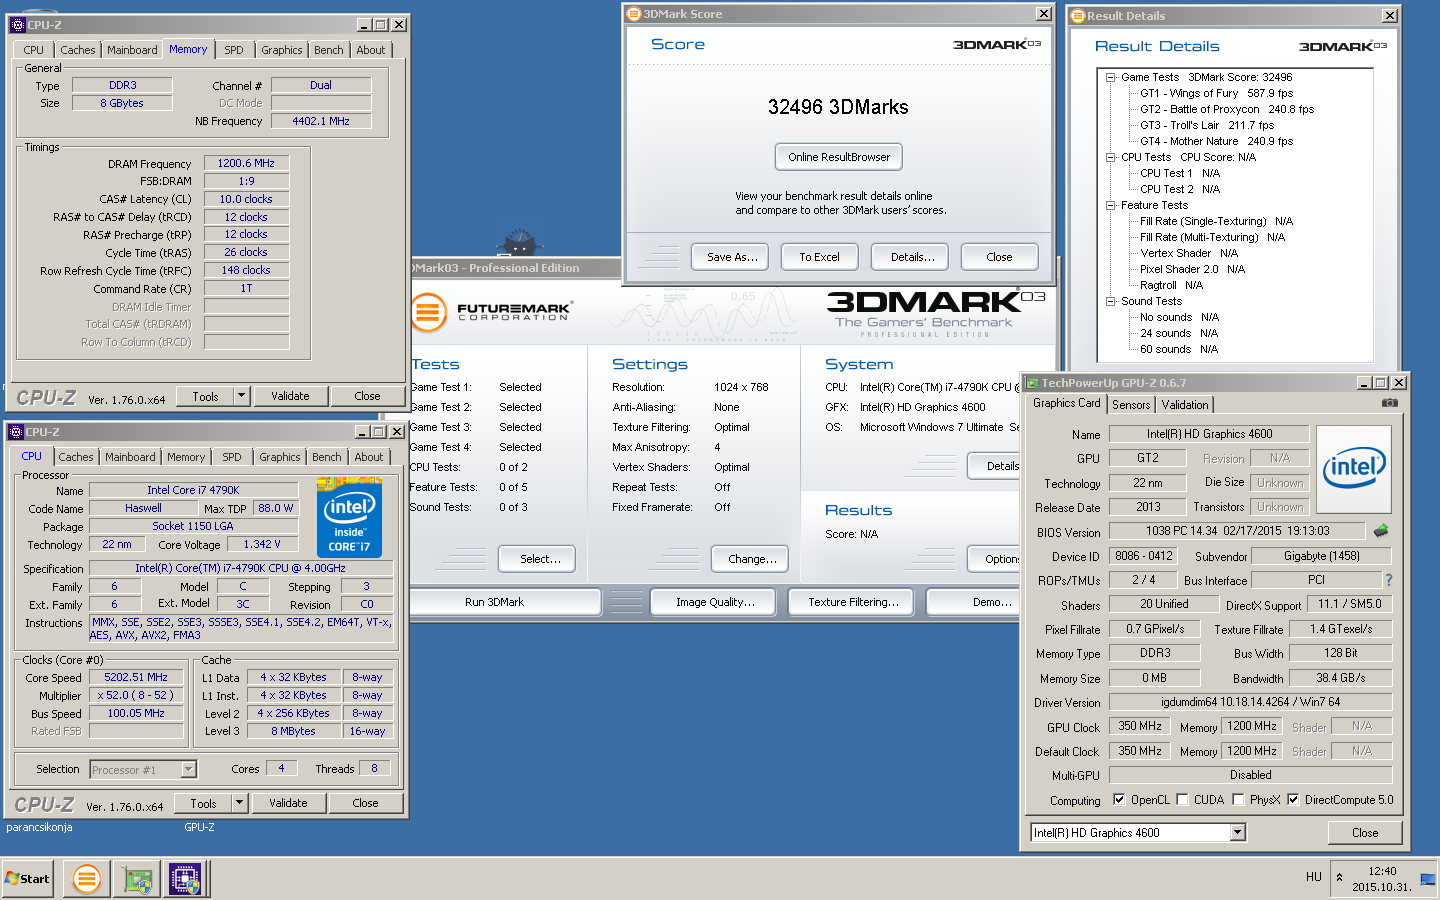1440x900 pixels.
Task: Click the Run 3DMark button
Action: pos(506,602)
